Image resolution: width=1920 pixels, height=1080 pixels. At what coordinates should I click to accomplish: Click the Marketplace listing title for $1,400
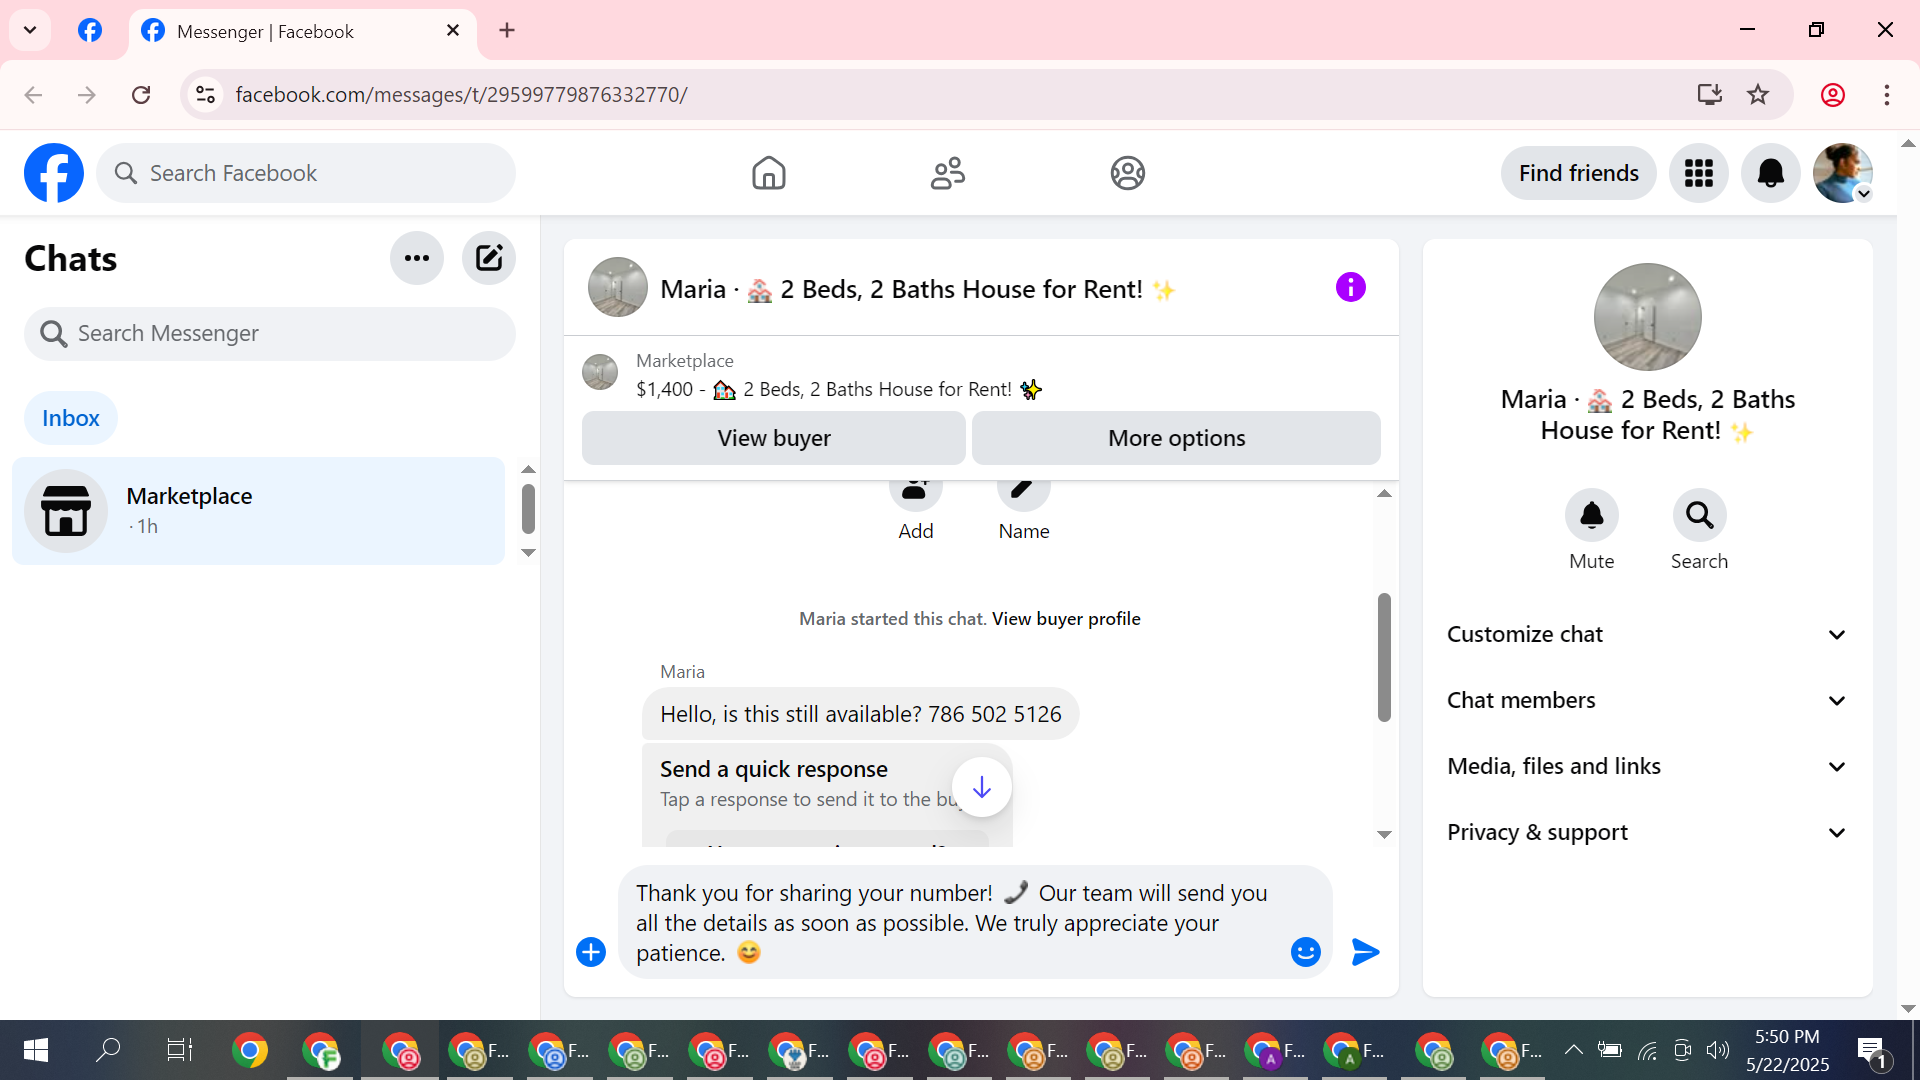[839, 389]
